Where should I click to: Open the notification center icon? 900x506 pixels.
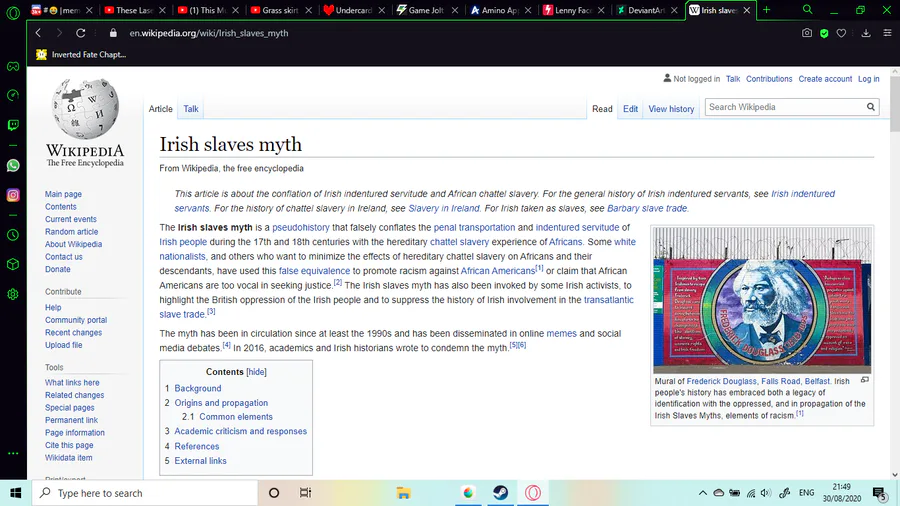(x=879, y=493)
